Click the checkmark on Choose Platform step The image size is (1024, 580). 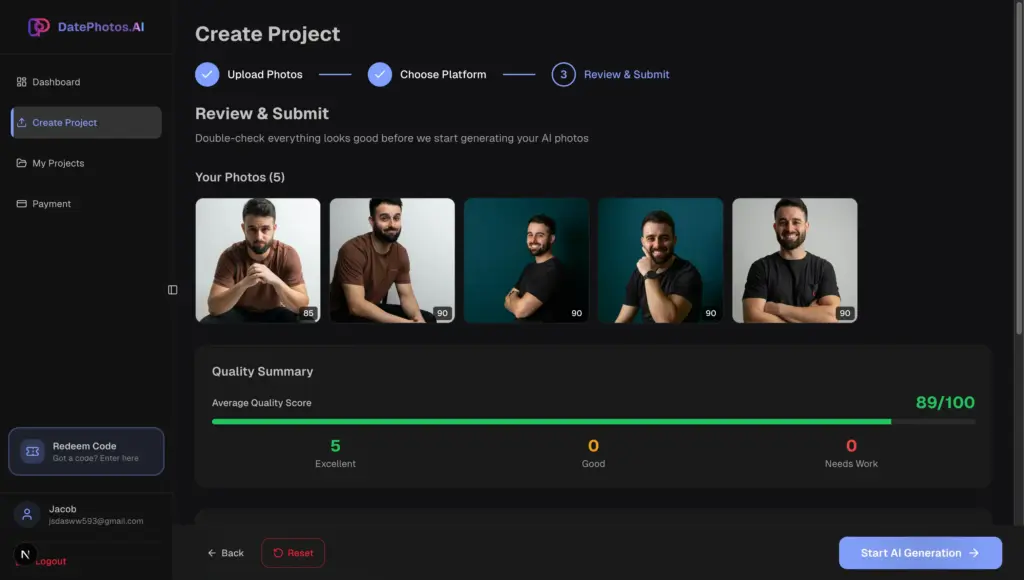[x=380, y=74]
